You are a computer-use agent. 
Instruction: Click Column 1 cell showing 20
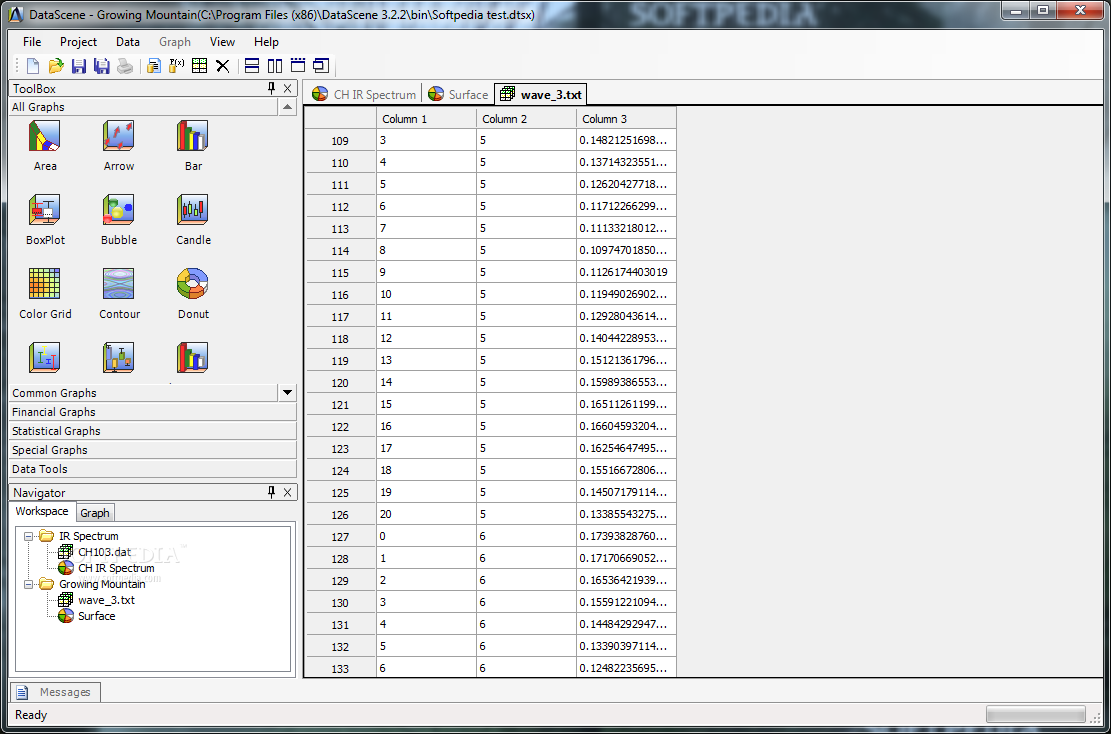pyautogui.click(x=426, y=514)
